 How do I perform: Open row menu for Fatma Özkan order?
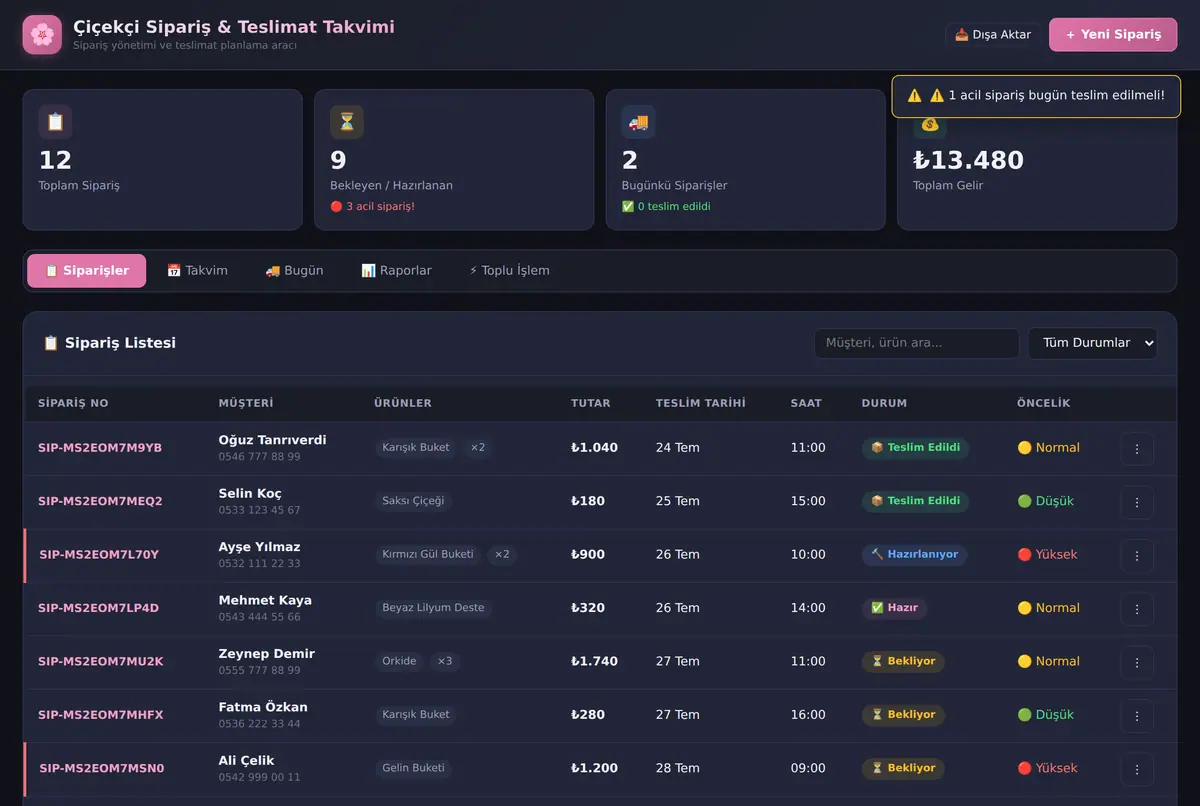(x=1137, y=715)
